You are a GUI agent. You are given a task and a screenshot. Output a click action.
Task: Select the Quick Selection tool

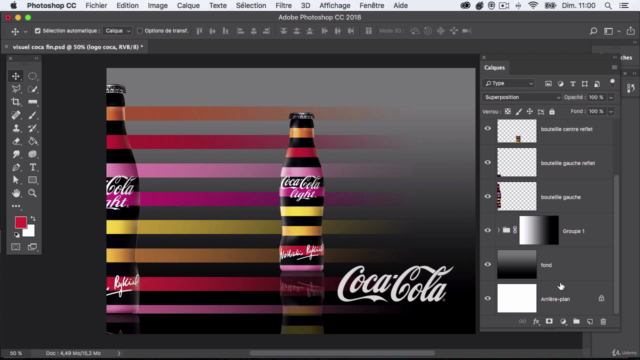tap(32, 89)
